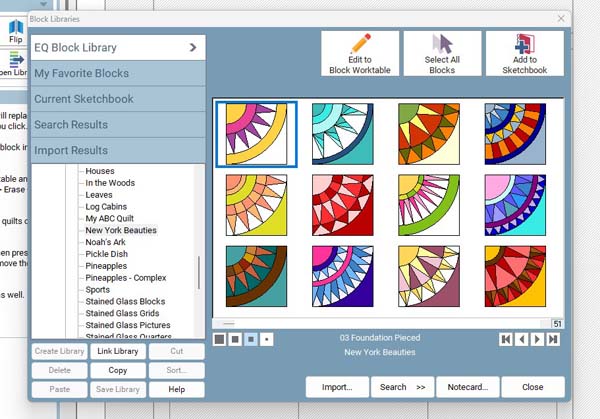Select peach sunburst block with yellow corner
Screen dimensions: 600x419
(256, 205)
